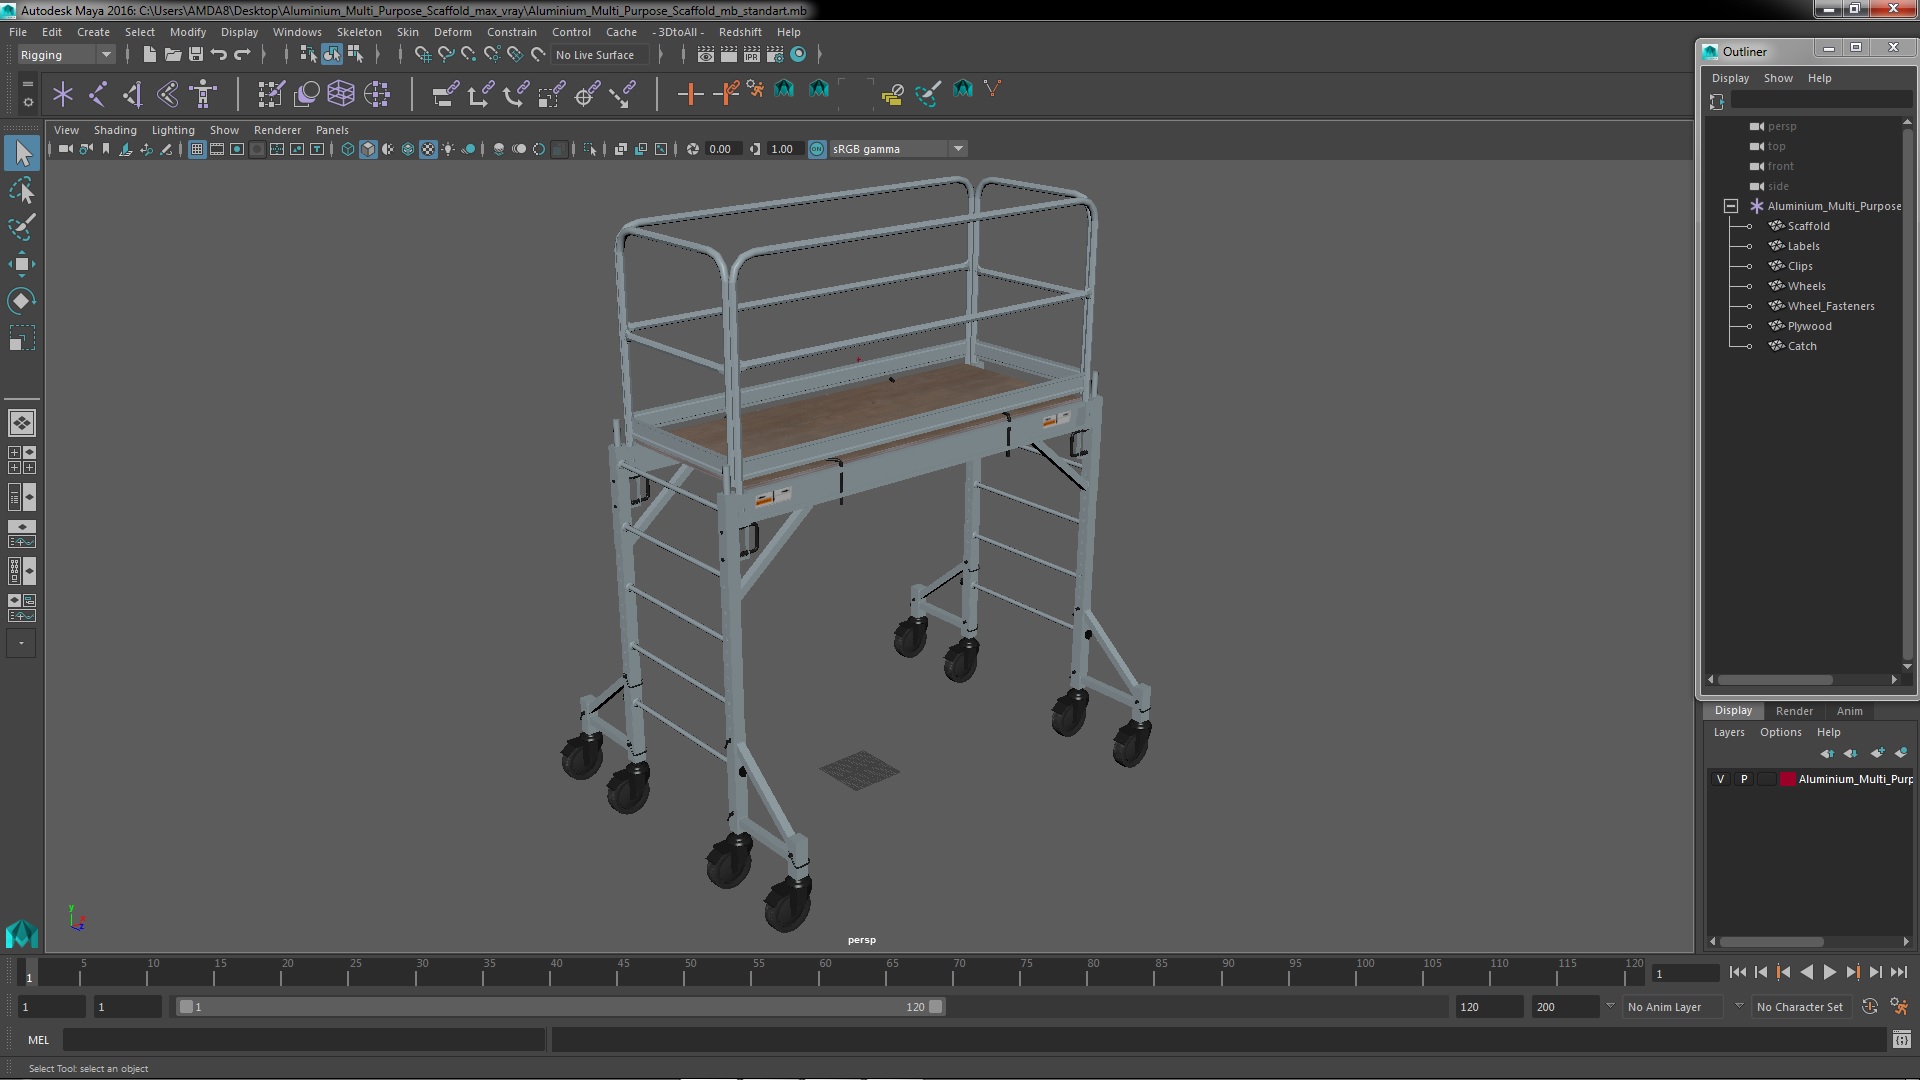Click the IK Handle tool icon
This screenshot has height=1080, width=1920.
[133, 94]
